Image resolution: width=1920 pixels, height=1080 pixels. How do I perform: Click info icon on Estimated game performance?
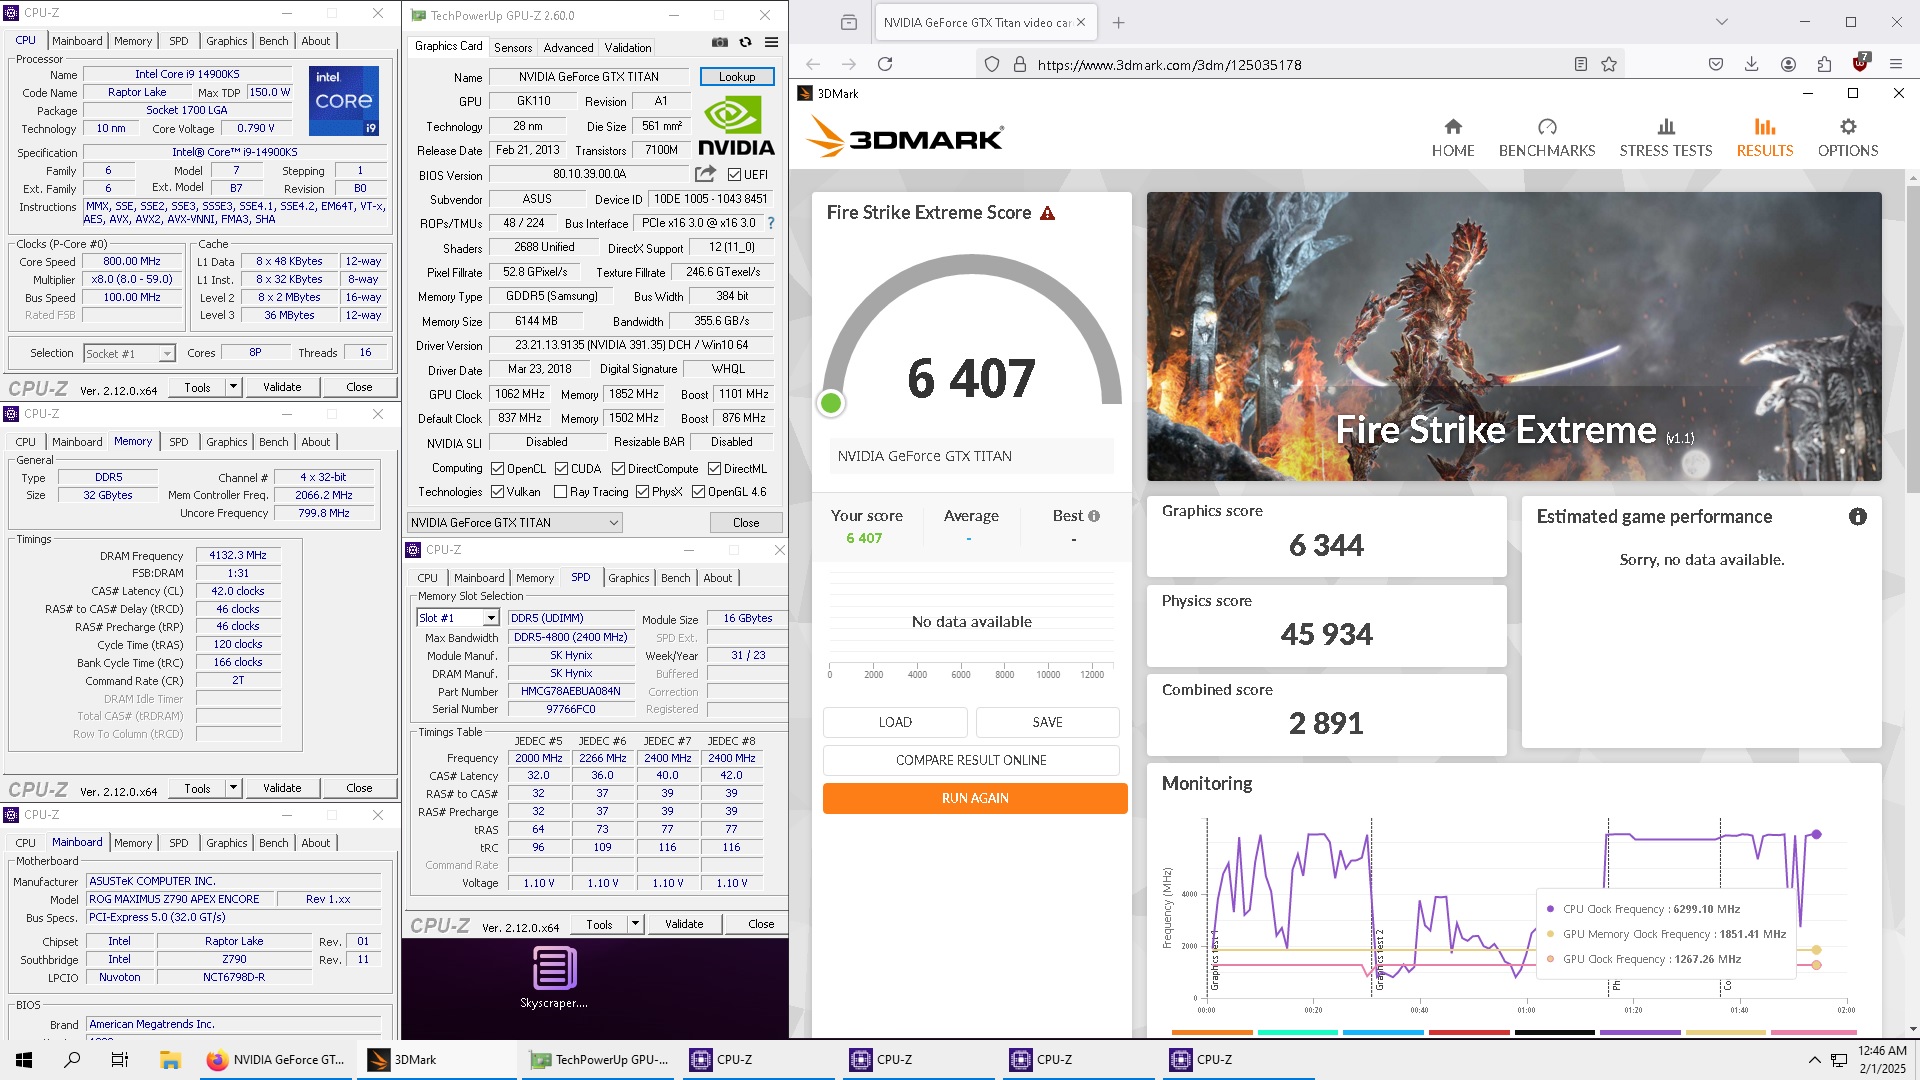pyautogui.click(x=1857, y=517)
